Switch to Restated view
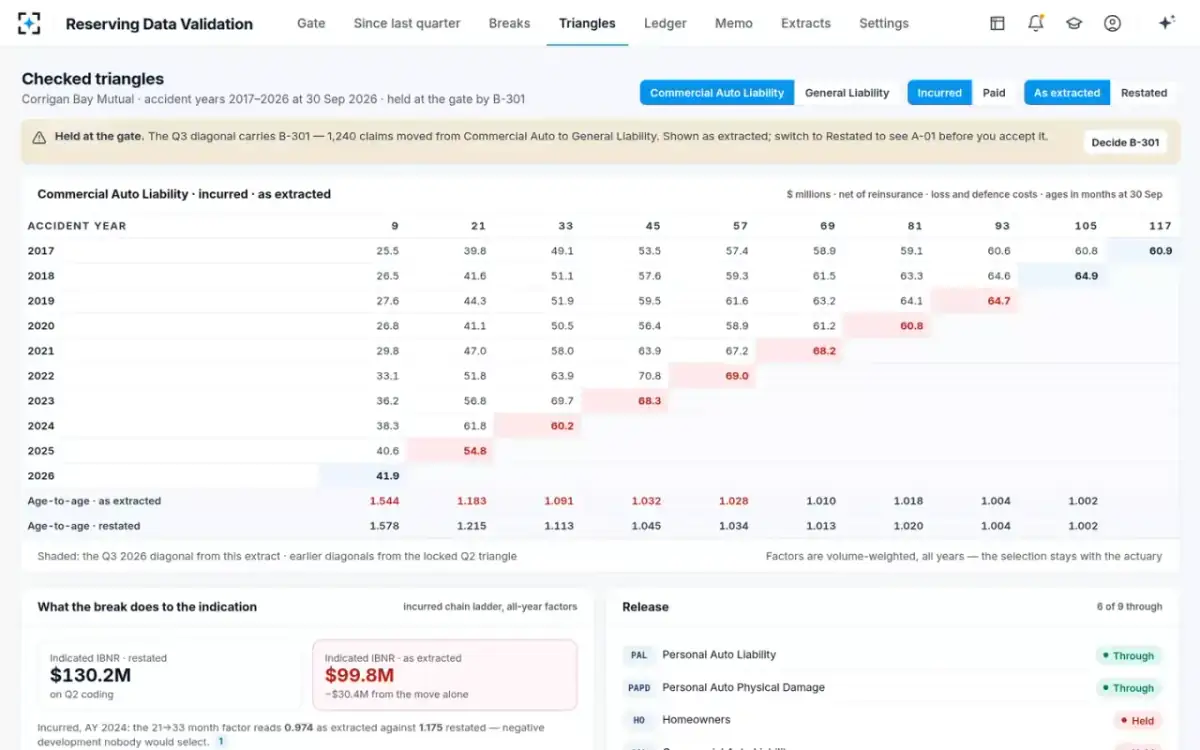This screenshot has width=1200, height=750. (1144, 93)
